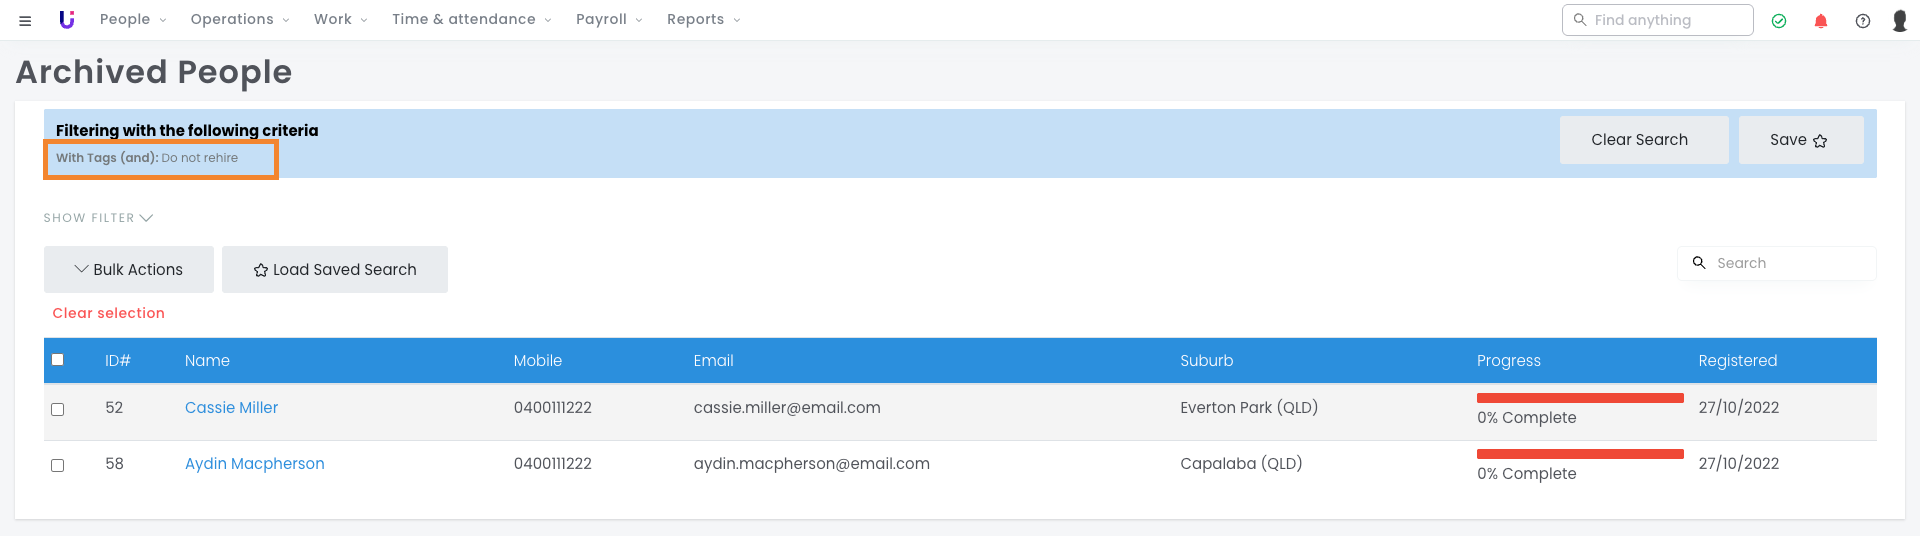The width and height of the screenshot is (1920, 536).
Task: Tick the checkbox for Cassie Miller
Action: tap(58, 409)
